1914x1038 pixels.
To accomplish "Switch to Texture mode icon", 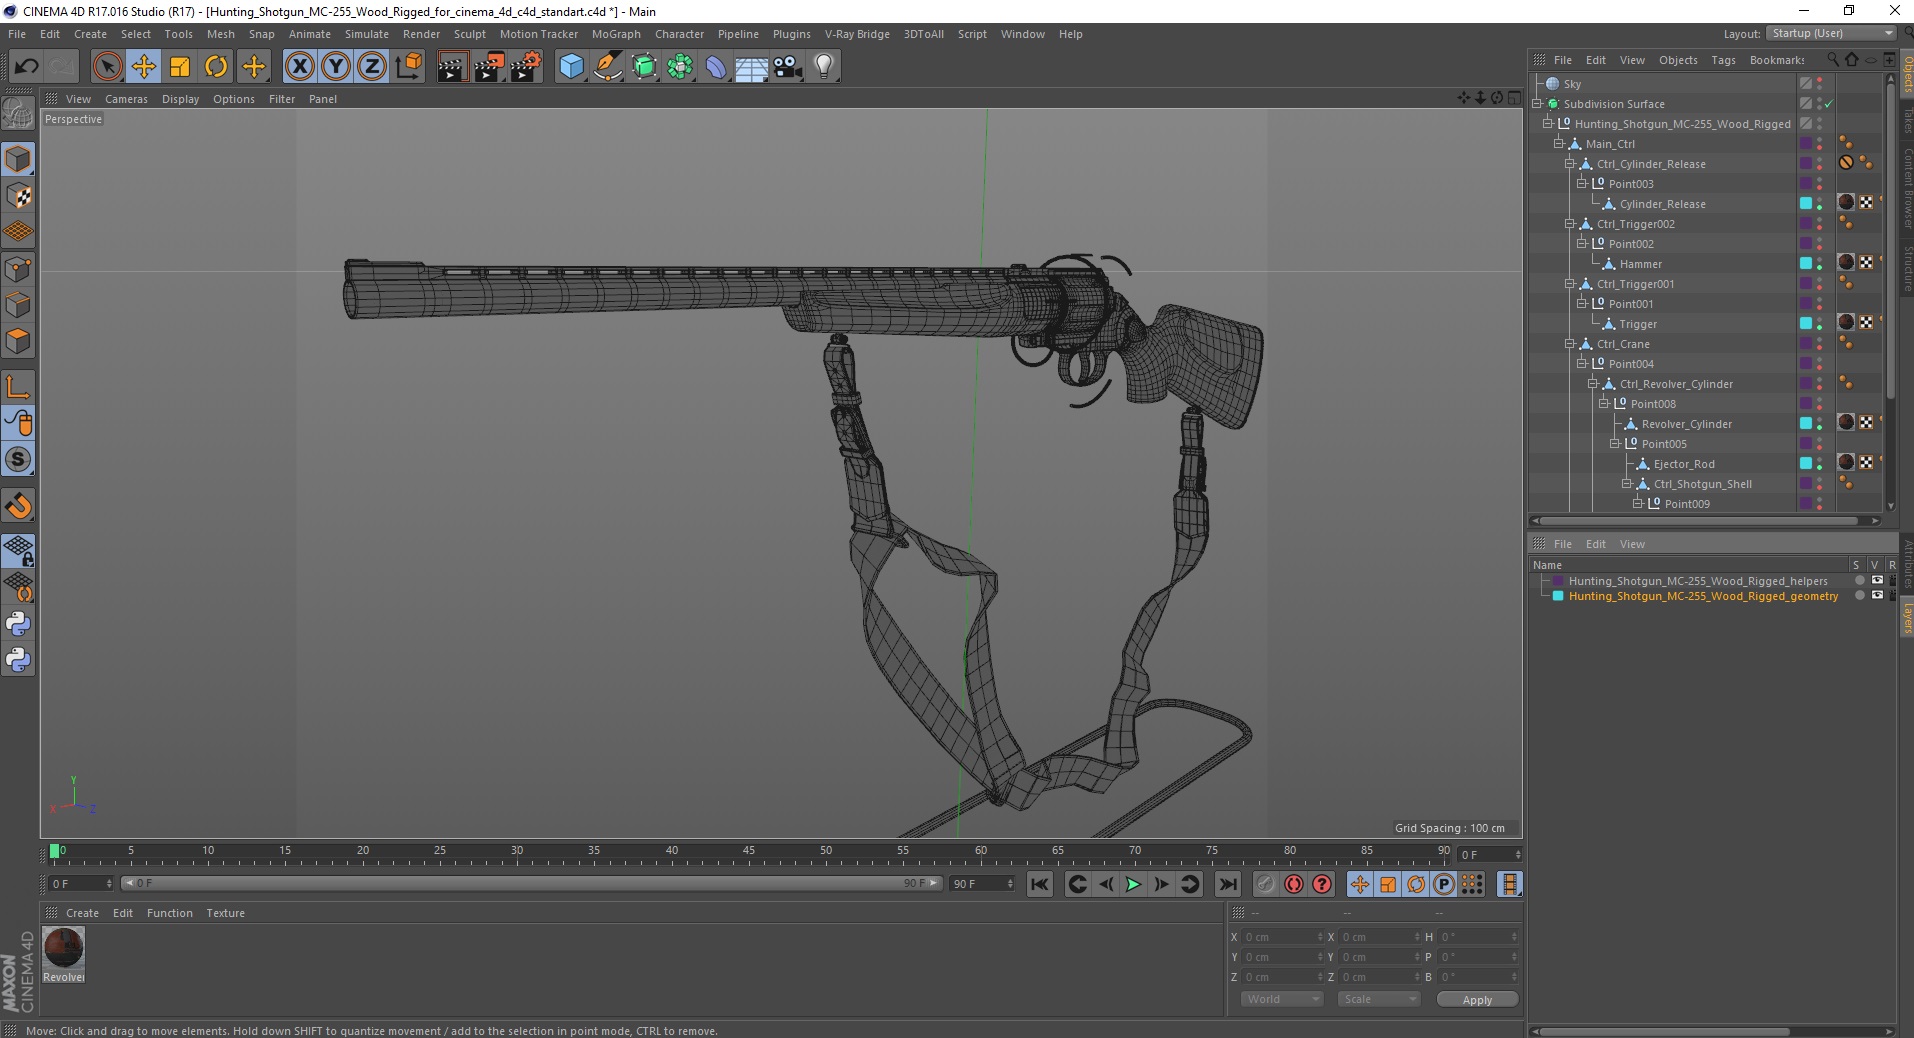I will coord(18,196).
